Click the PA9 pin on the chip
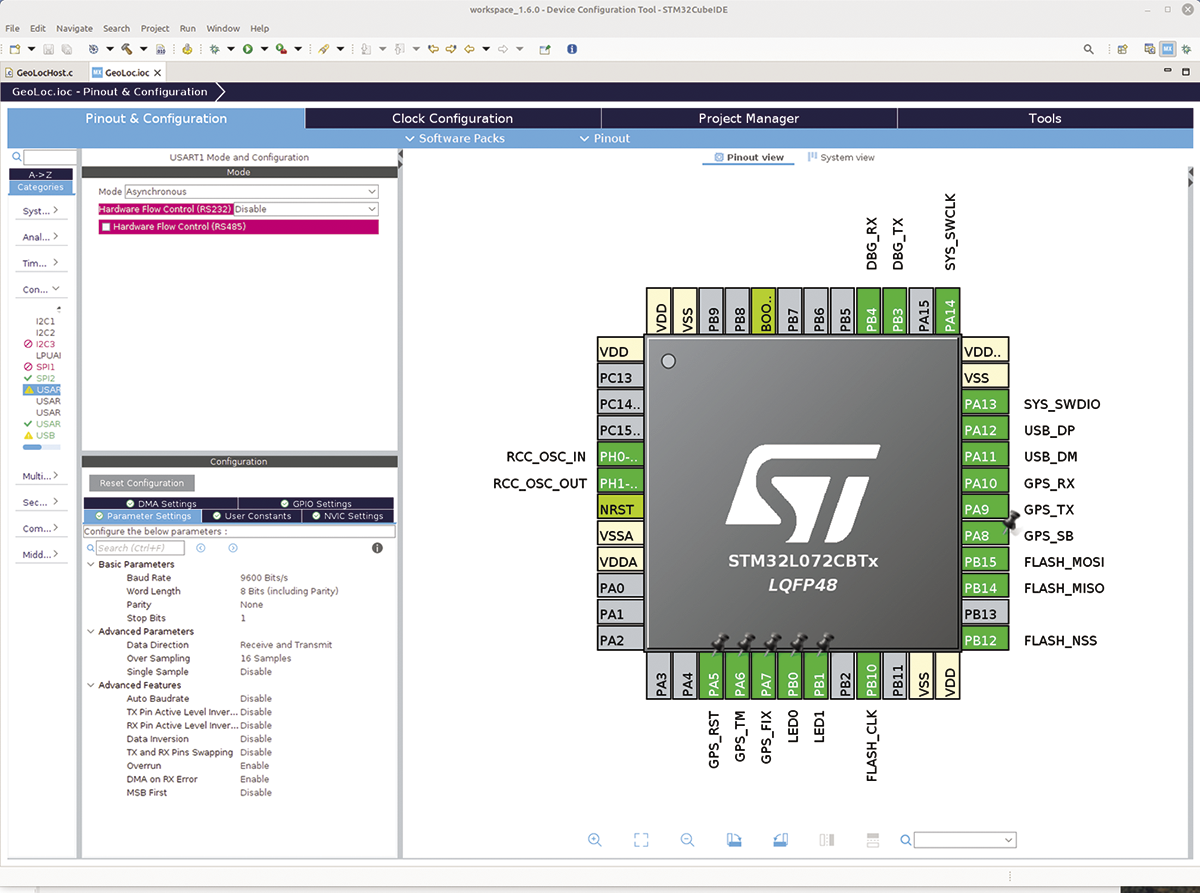Image resolution: width=1200 pixels, height=893 pixels. click(x=986, y=509)
